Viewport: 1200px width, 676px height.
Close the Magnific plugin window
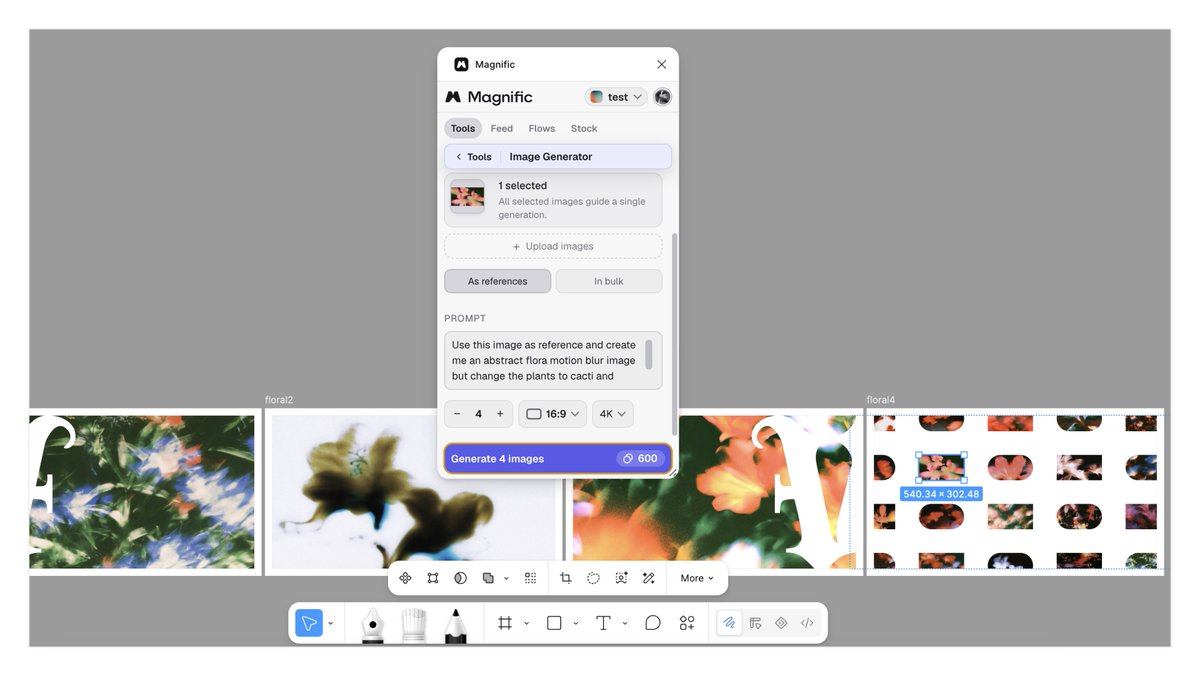pyautogui.click(x=661, y=64)
